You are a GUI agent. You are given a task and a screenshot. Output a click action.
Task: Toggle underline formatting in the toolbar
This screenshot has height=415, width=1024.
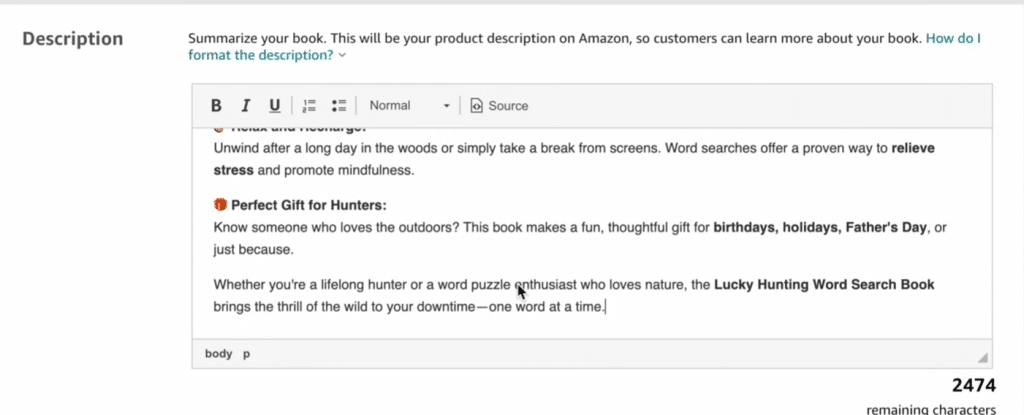(x=274, y=106)
